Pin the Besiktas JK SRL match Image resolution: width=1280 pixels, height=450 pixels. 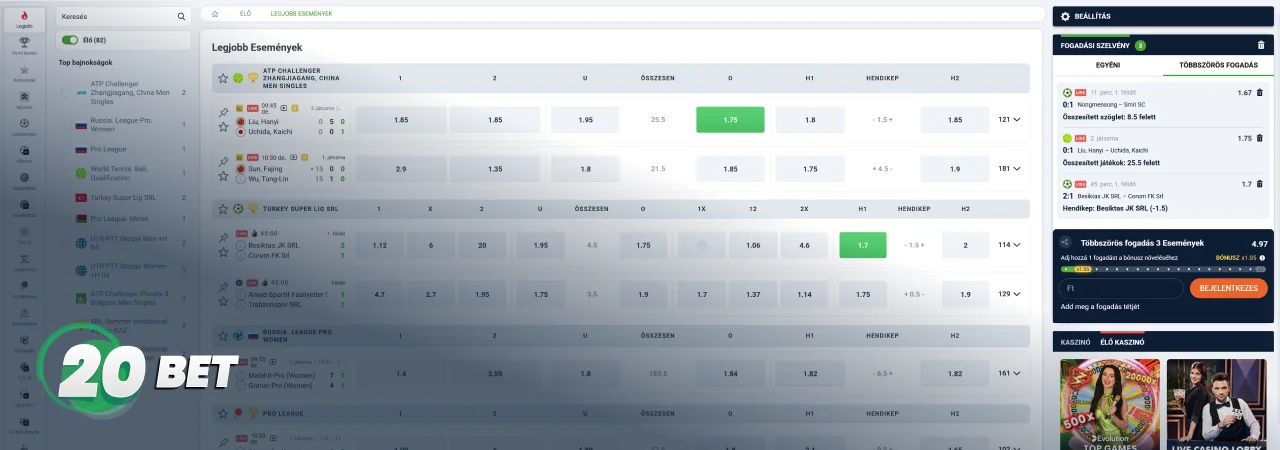(223, 238)
